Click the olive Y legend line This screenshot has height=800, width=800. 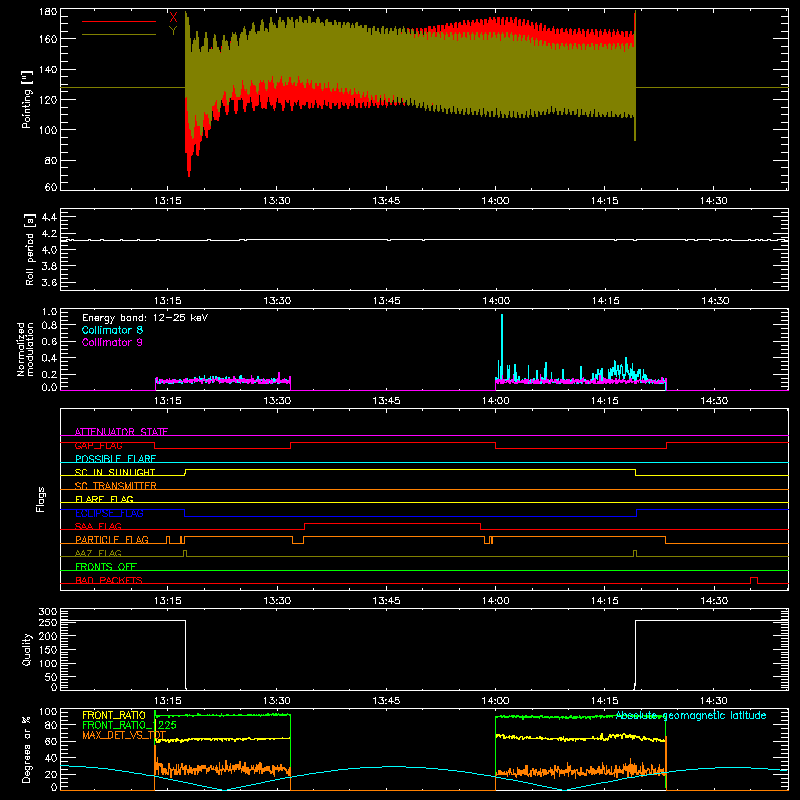pyautogui.click(x=119, y=35)
